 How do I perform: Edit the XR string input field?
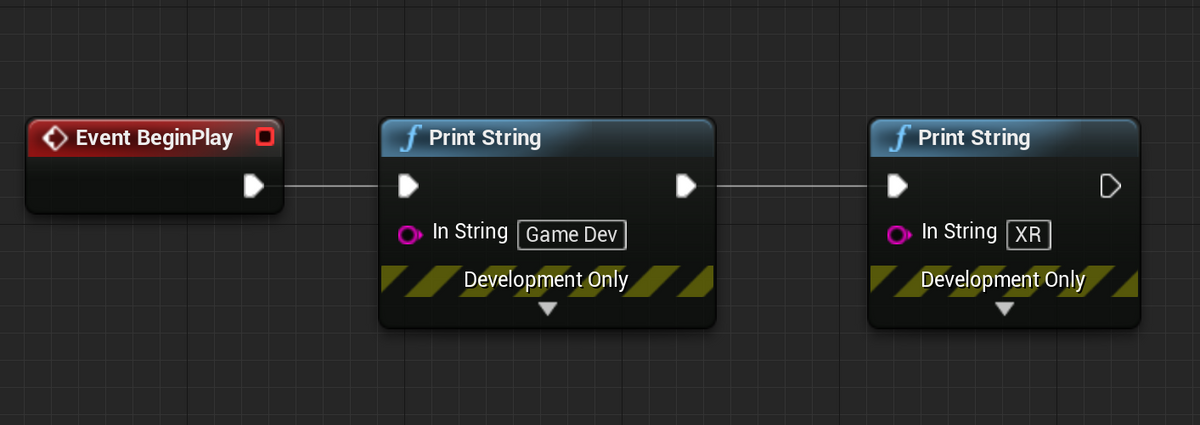point(1029,235)
